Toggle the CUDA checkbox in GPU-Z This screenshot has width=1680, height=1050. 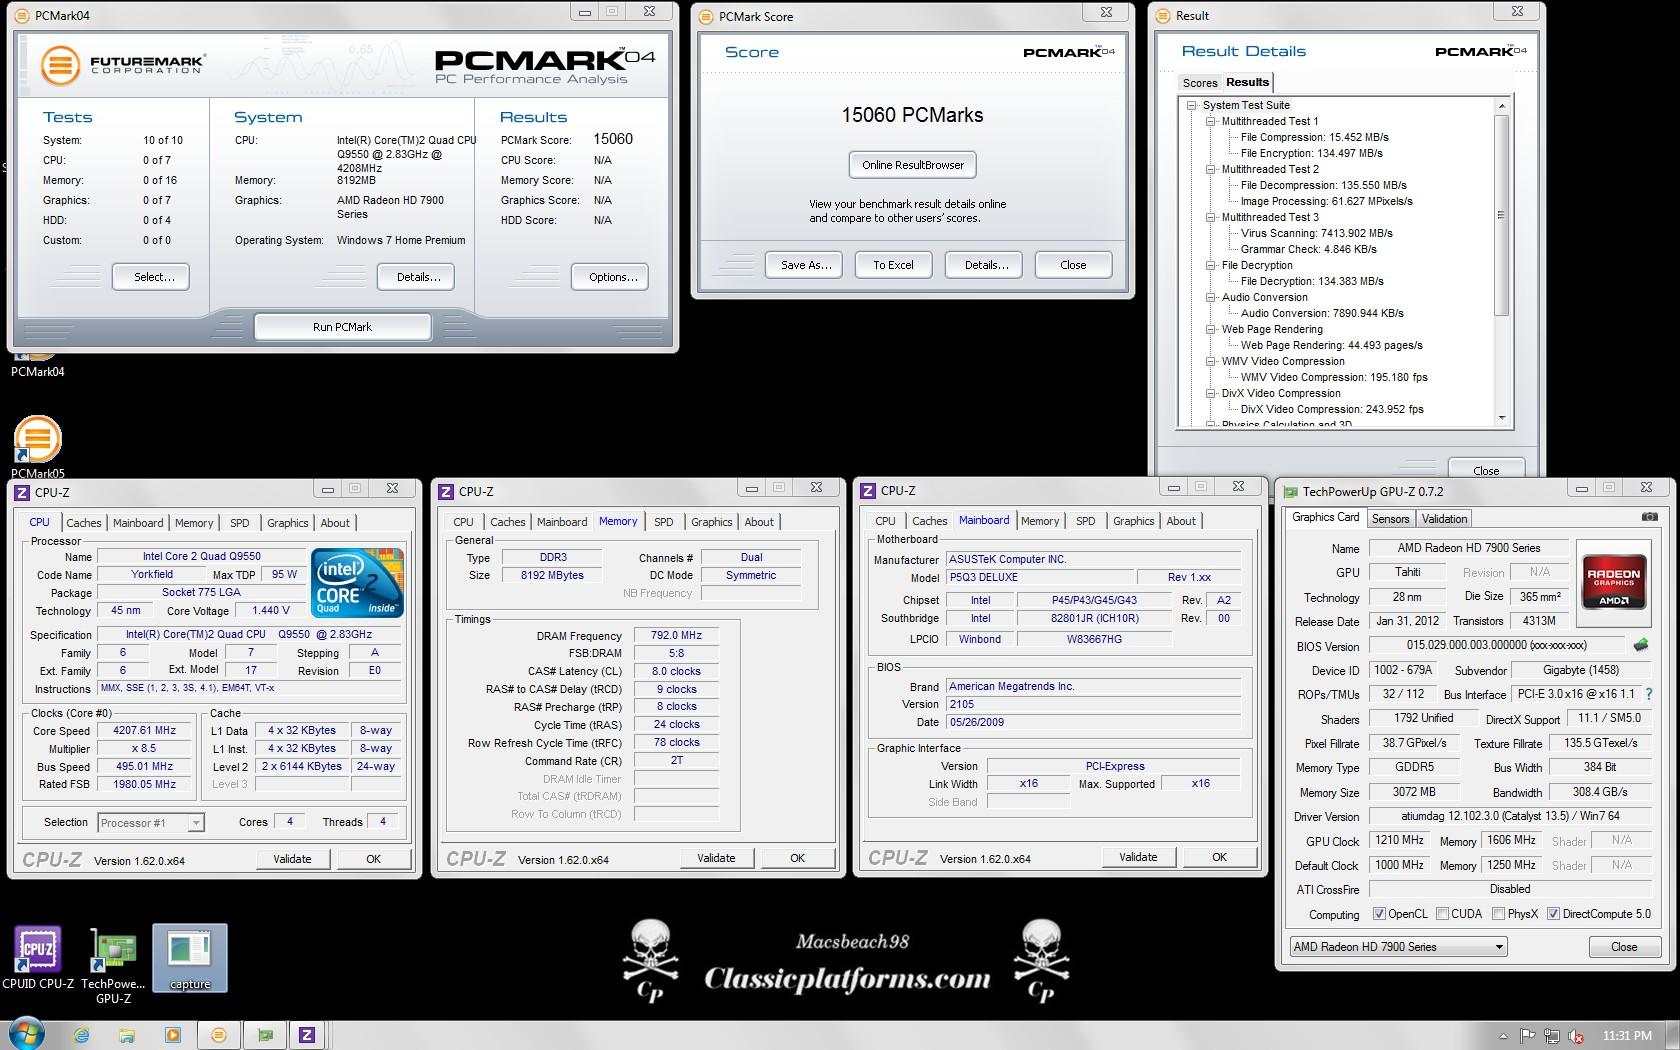tap(1442, 913)
